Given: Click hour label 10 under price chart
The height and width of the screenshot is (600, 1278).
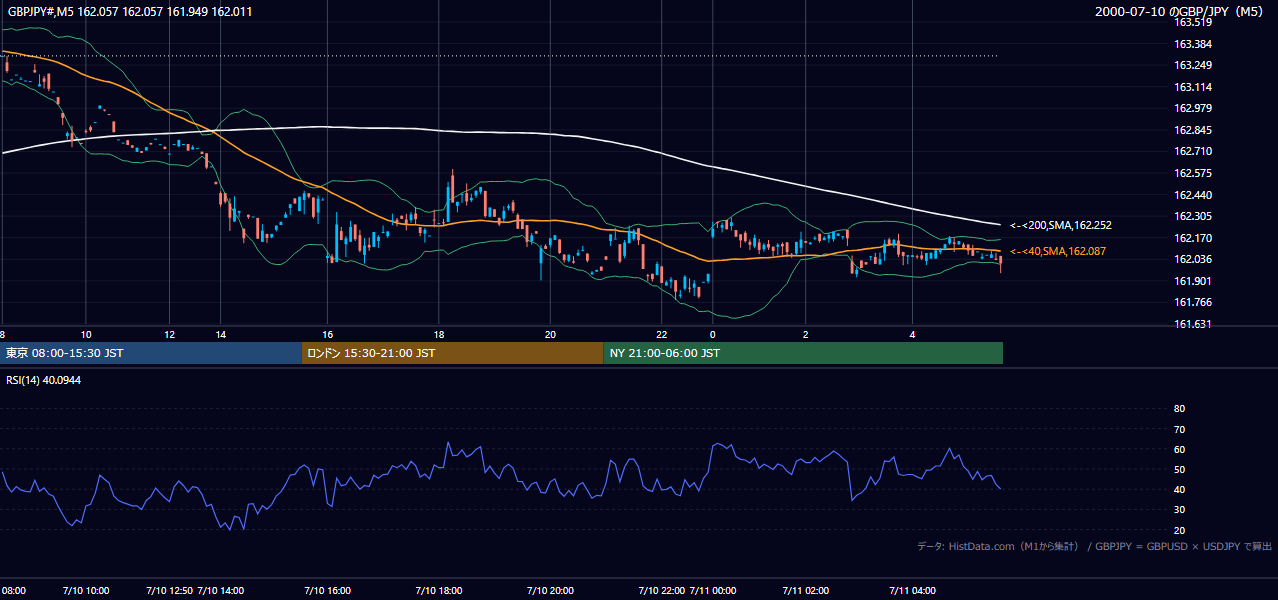Looking at the screenshot, I should [86, 334].
